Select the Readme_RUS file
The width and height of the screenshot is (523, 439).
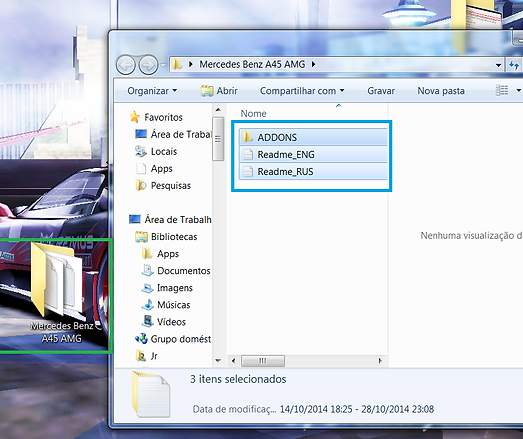pos(313,171)
